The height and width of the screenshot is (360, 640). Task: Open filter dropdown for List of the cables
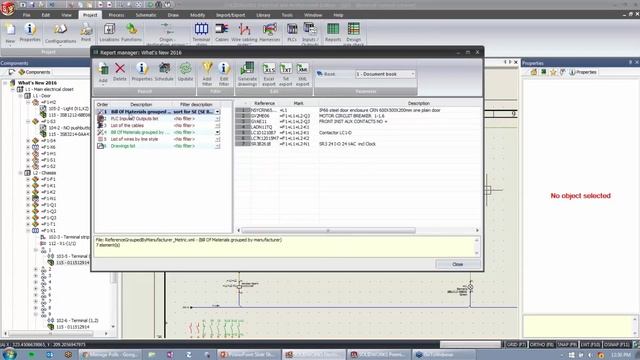218,126
